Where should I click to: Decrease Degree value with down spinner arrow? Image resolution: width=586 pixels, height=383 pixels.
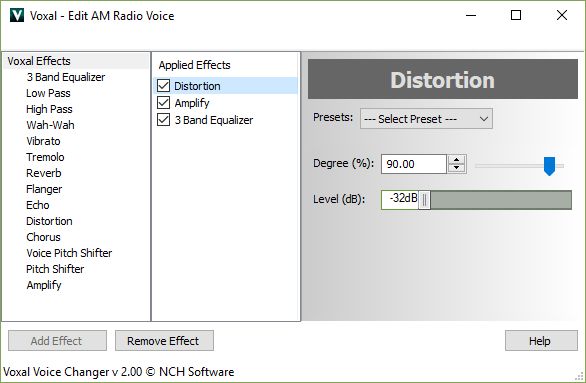tap(456, 169)
